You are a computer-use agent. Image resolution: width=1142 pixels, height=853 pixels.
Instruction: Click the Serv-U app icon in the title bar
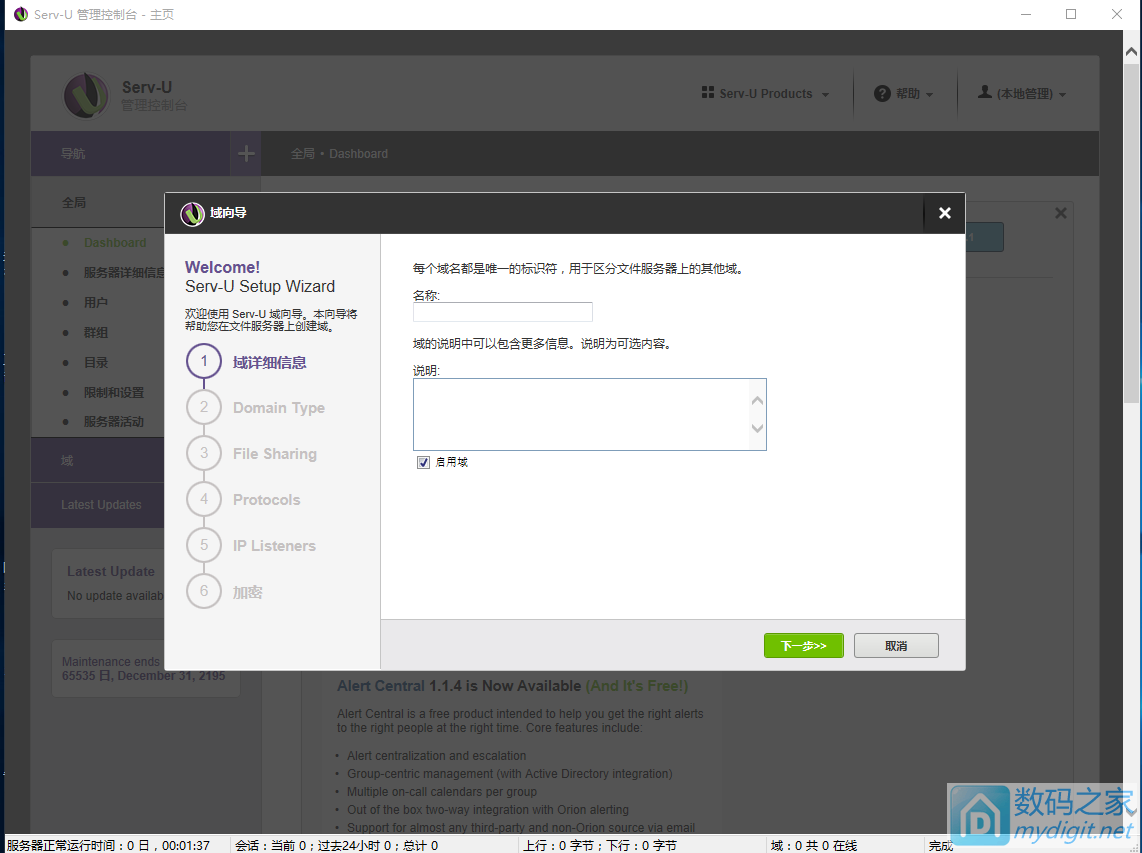pyautogui.click(x=21, y=14)
